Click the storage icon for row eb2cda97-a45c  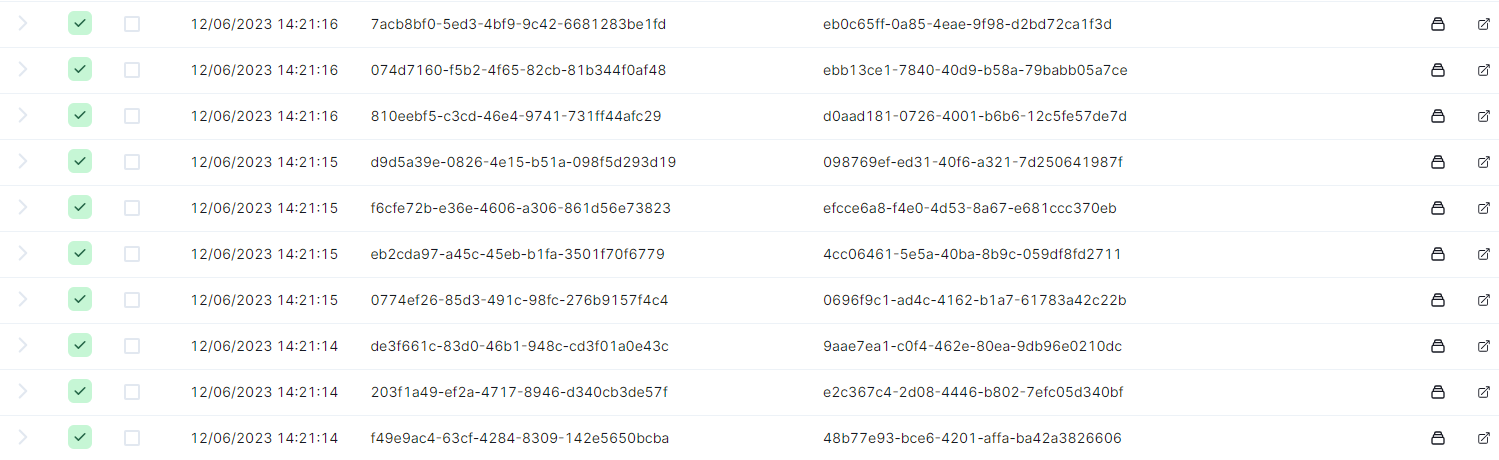1438,254
